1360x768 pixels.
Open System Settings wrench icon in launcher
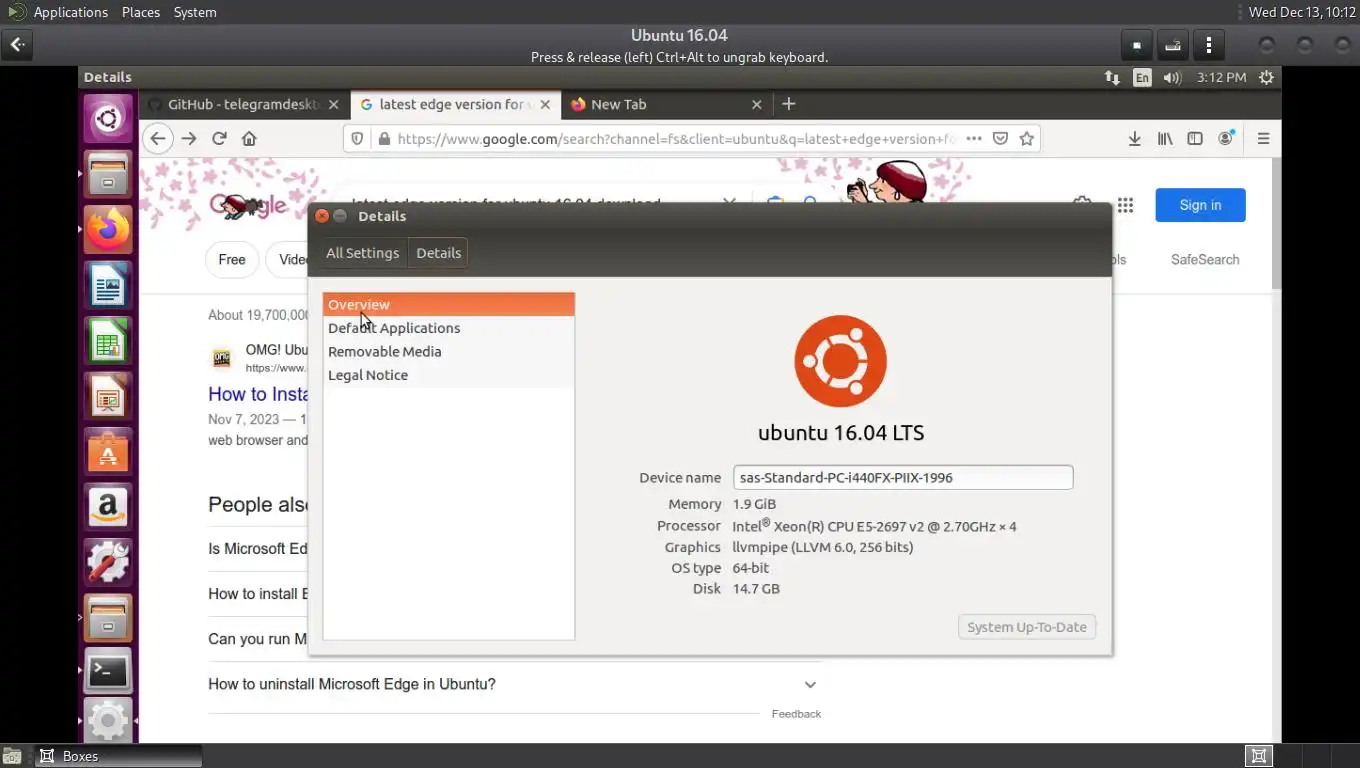coord(108,562)
